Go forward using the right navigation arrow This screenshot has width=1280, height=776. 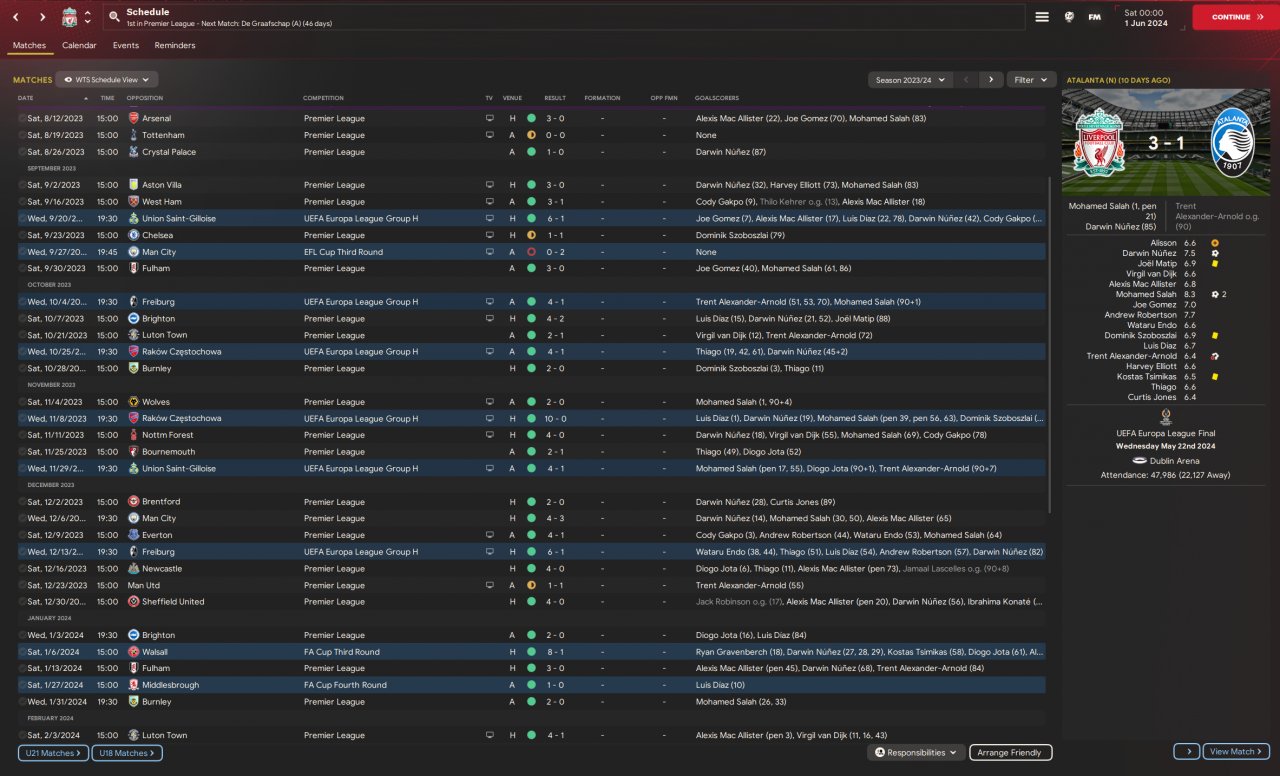[x=42, y=17]
